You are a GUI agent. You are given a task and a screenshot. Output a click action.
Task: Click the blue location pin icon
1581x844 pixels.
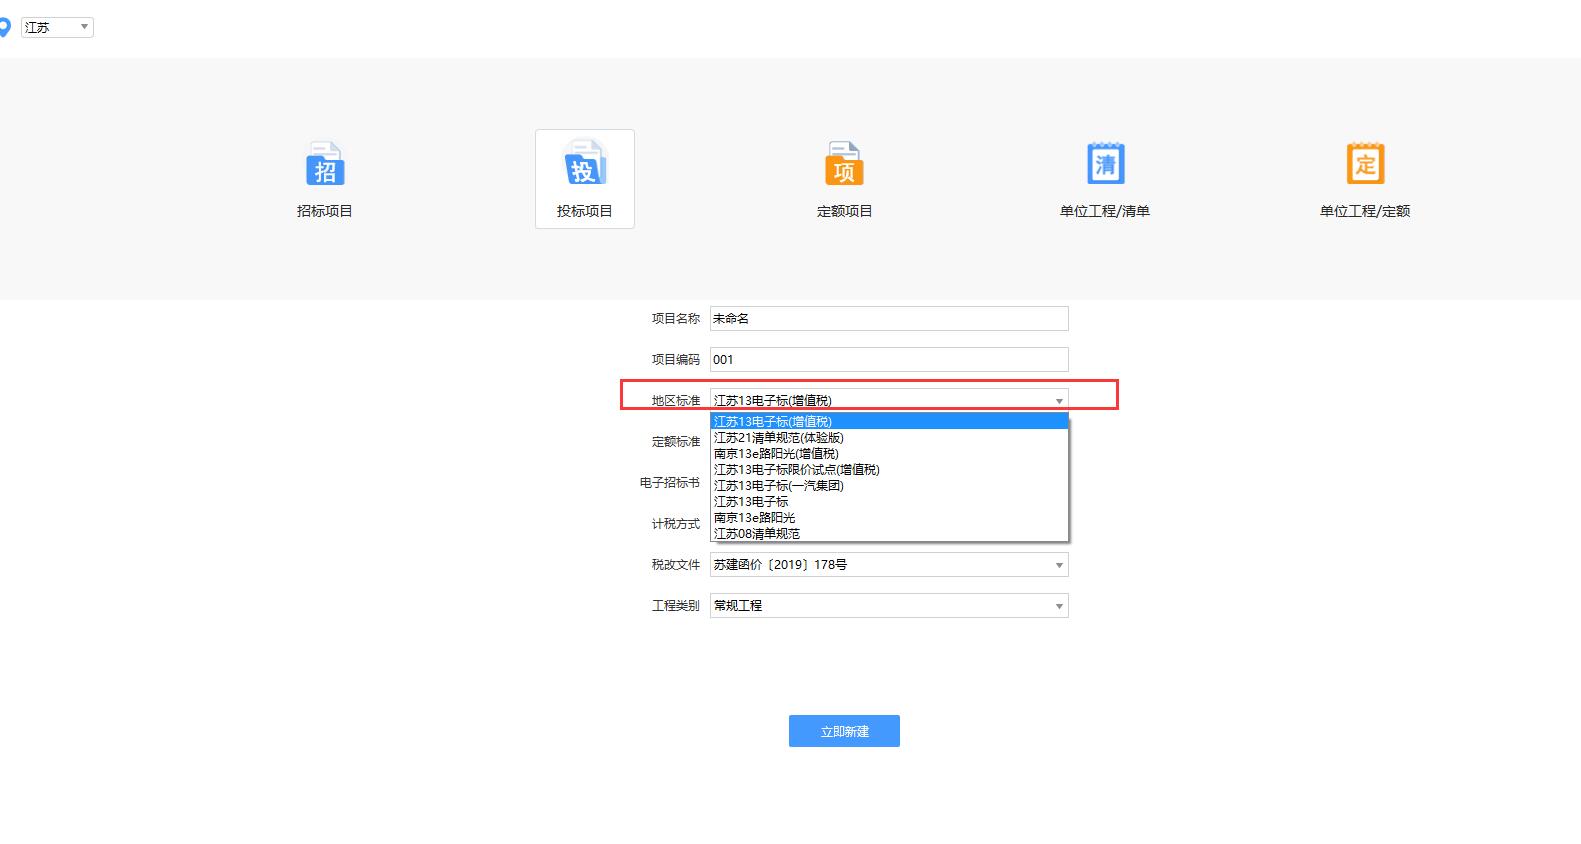coord(4,28)
